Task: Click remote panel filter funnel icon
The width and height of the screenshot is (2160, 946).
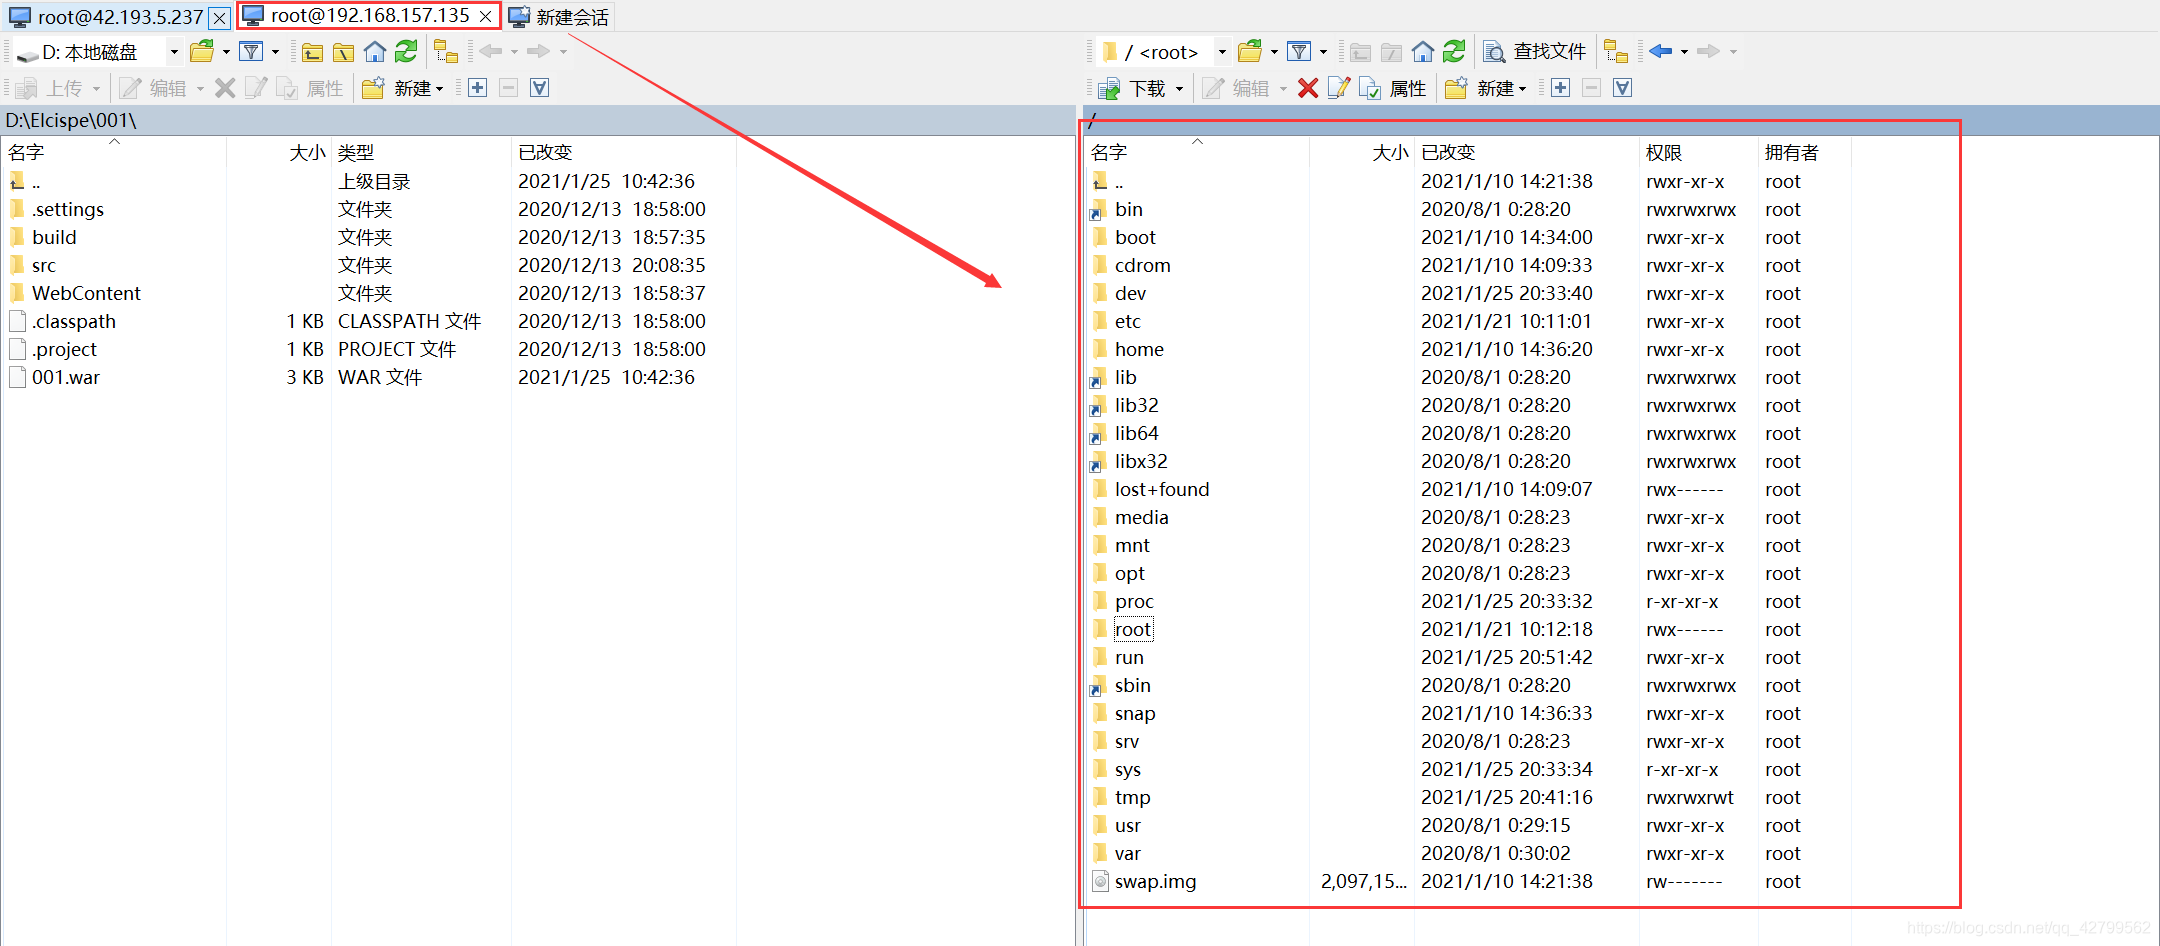Action: [x=1299, y=51]
